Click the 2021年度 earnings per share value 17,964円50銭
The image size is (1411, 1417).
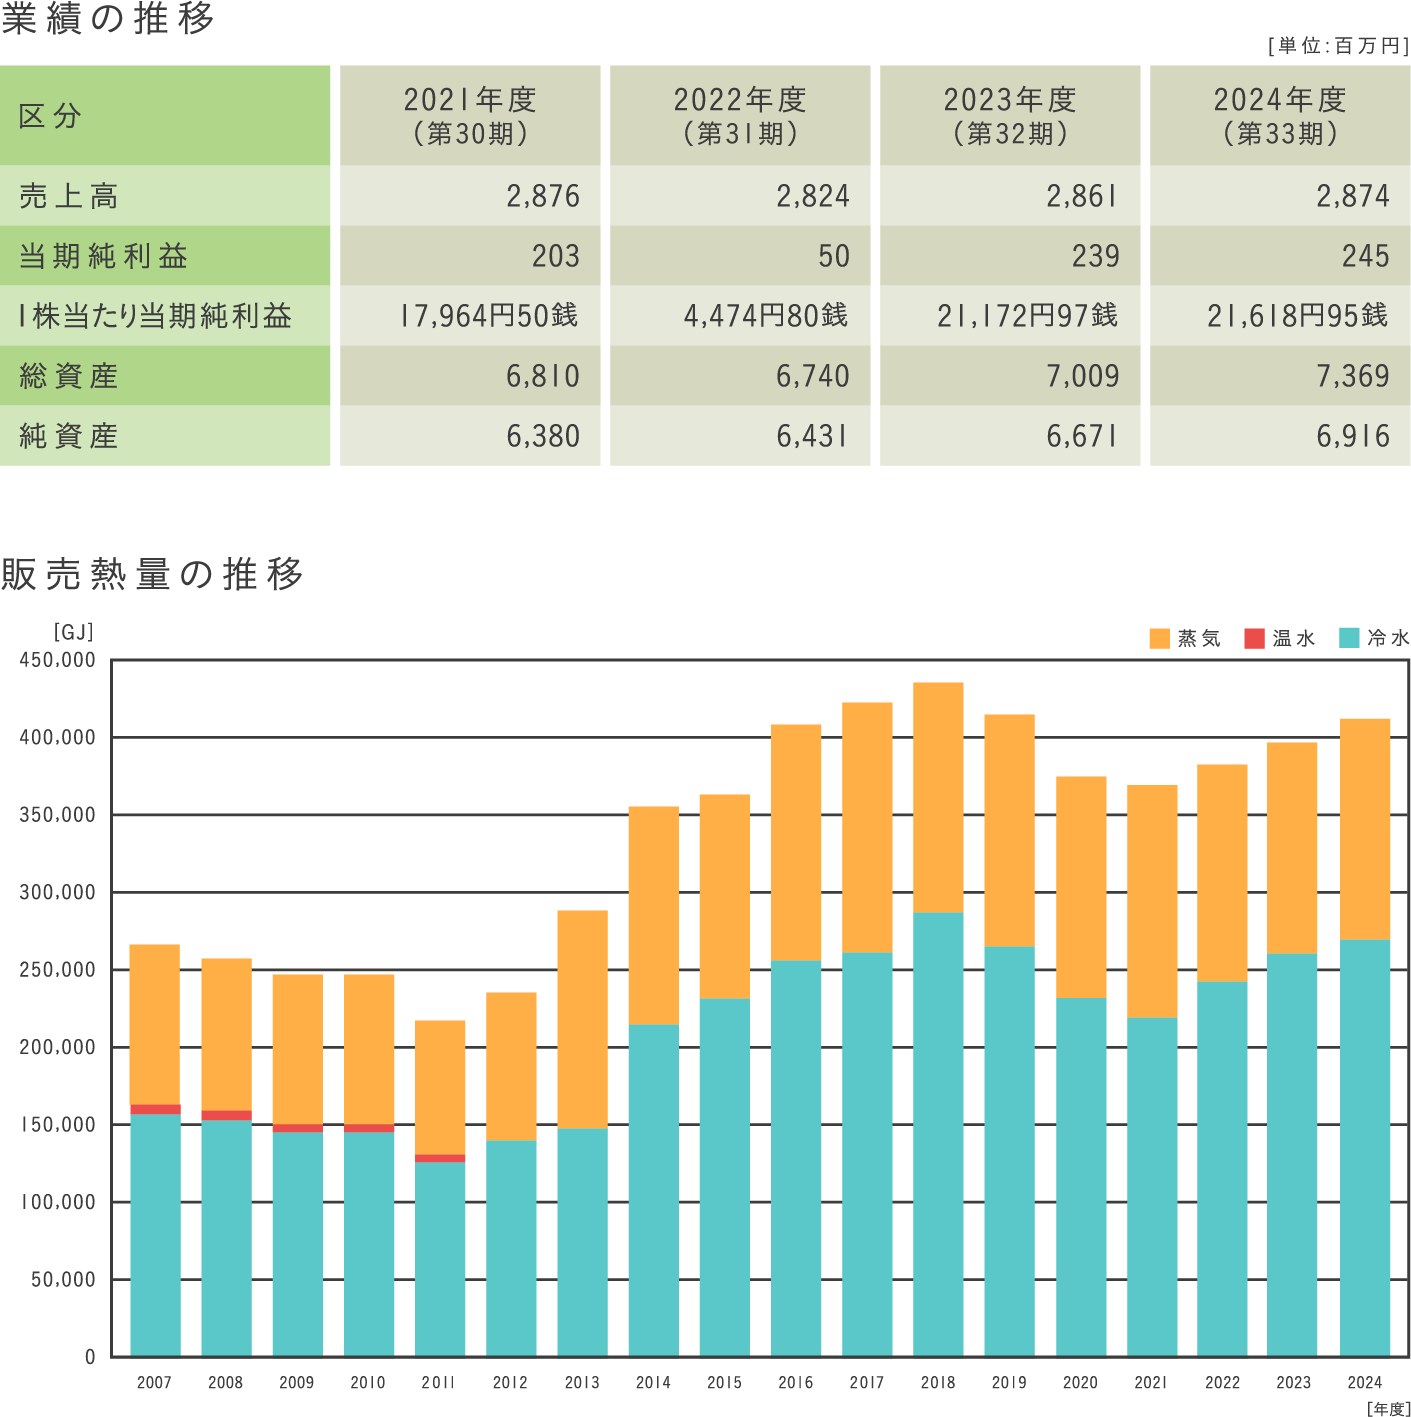point(489,316)
